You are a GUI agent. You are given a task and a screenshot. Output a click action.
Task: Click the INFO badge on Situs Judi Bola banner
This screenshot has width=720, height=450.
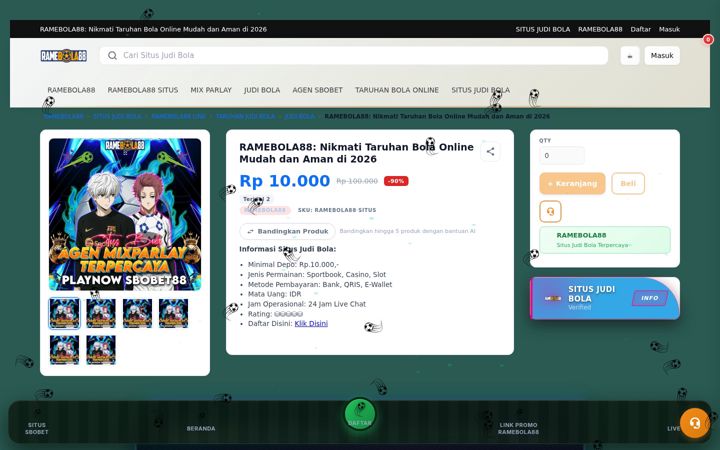[x=649, y=298]
